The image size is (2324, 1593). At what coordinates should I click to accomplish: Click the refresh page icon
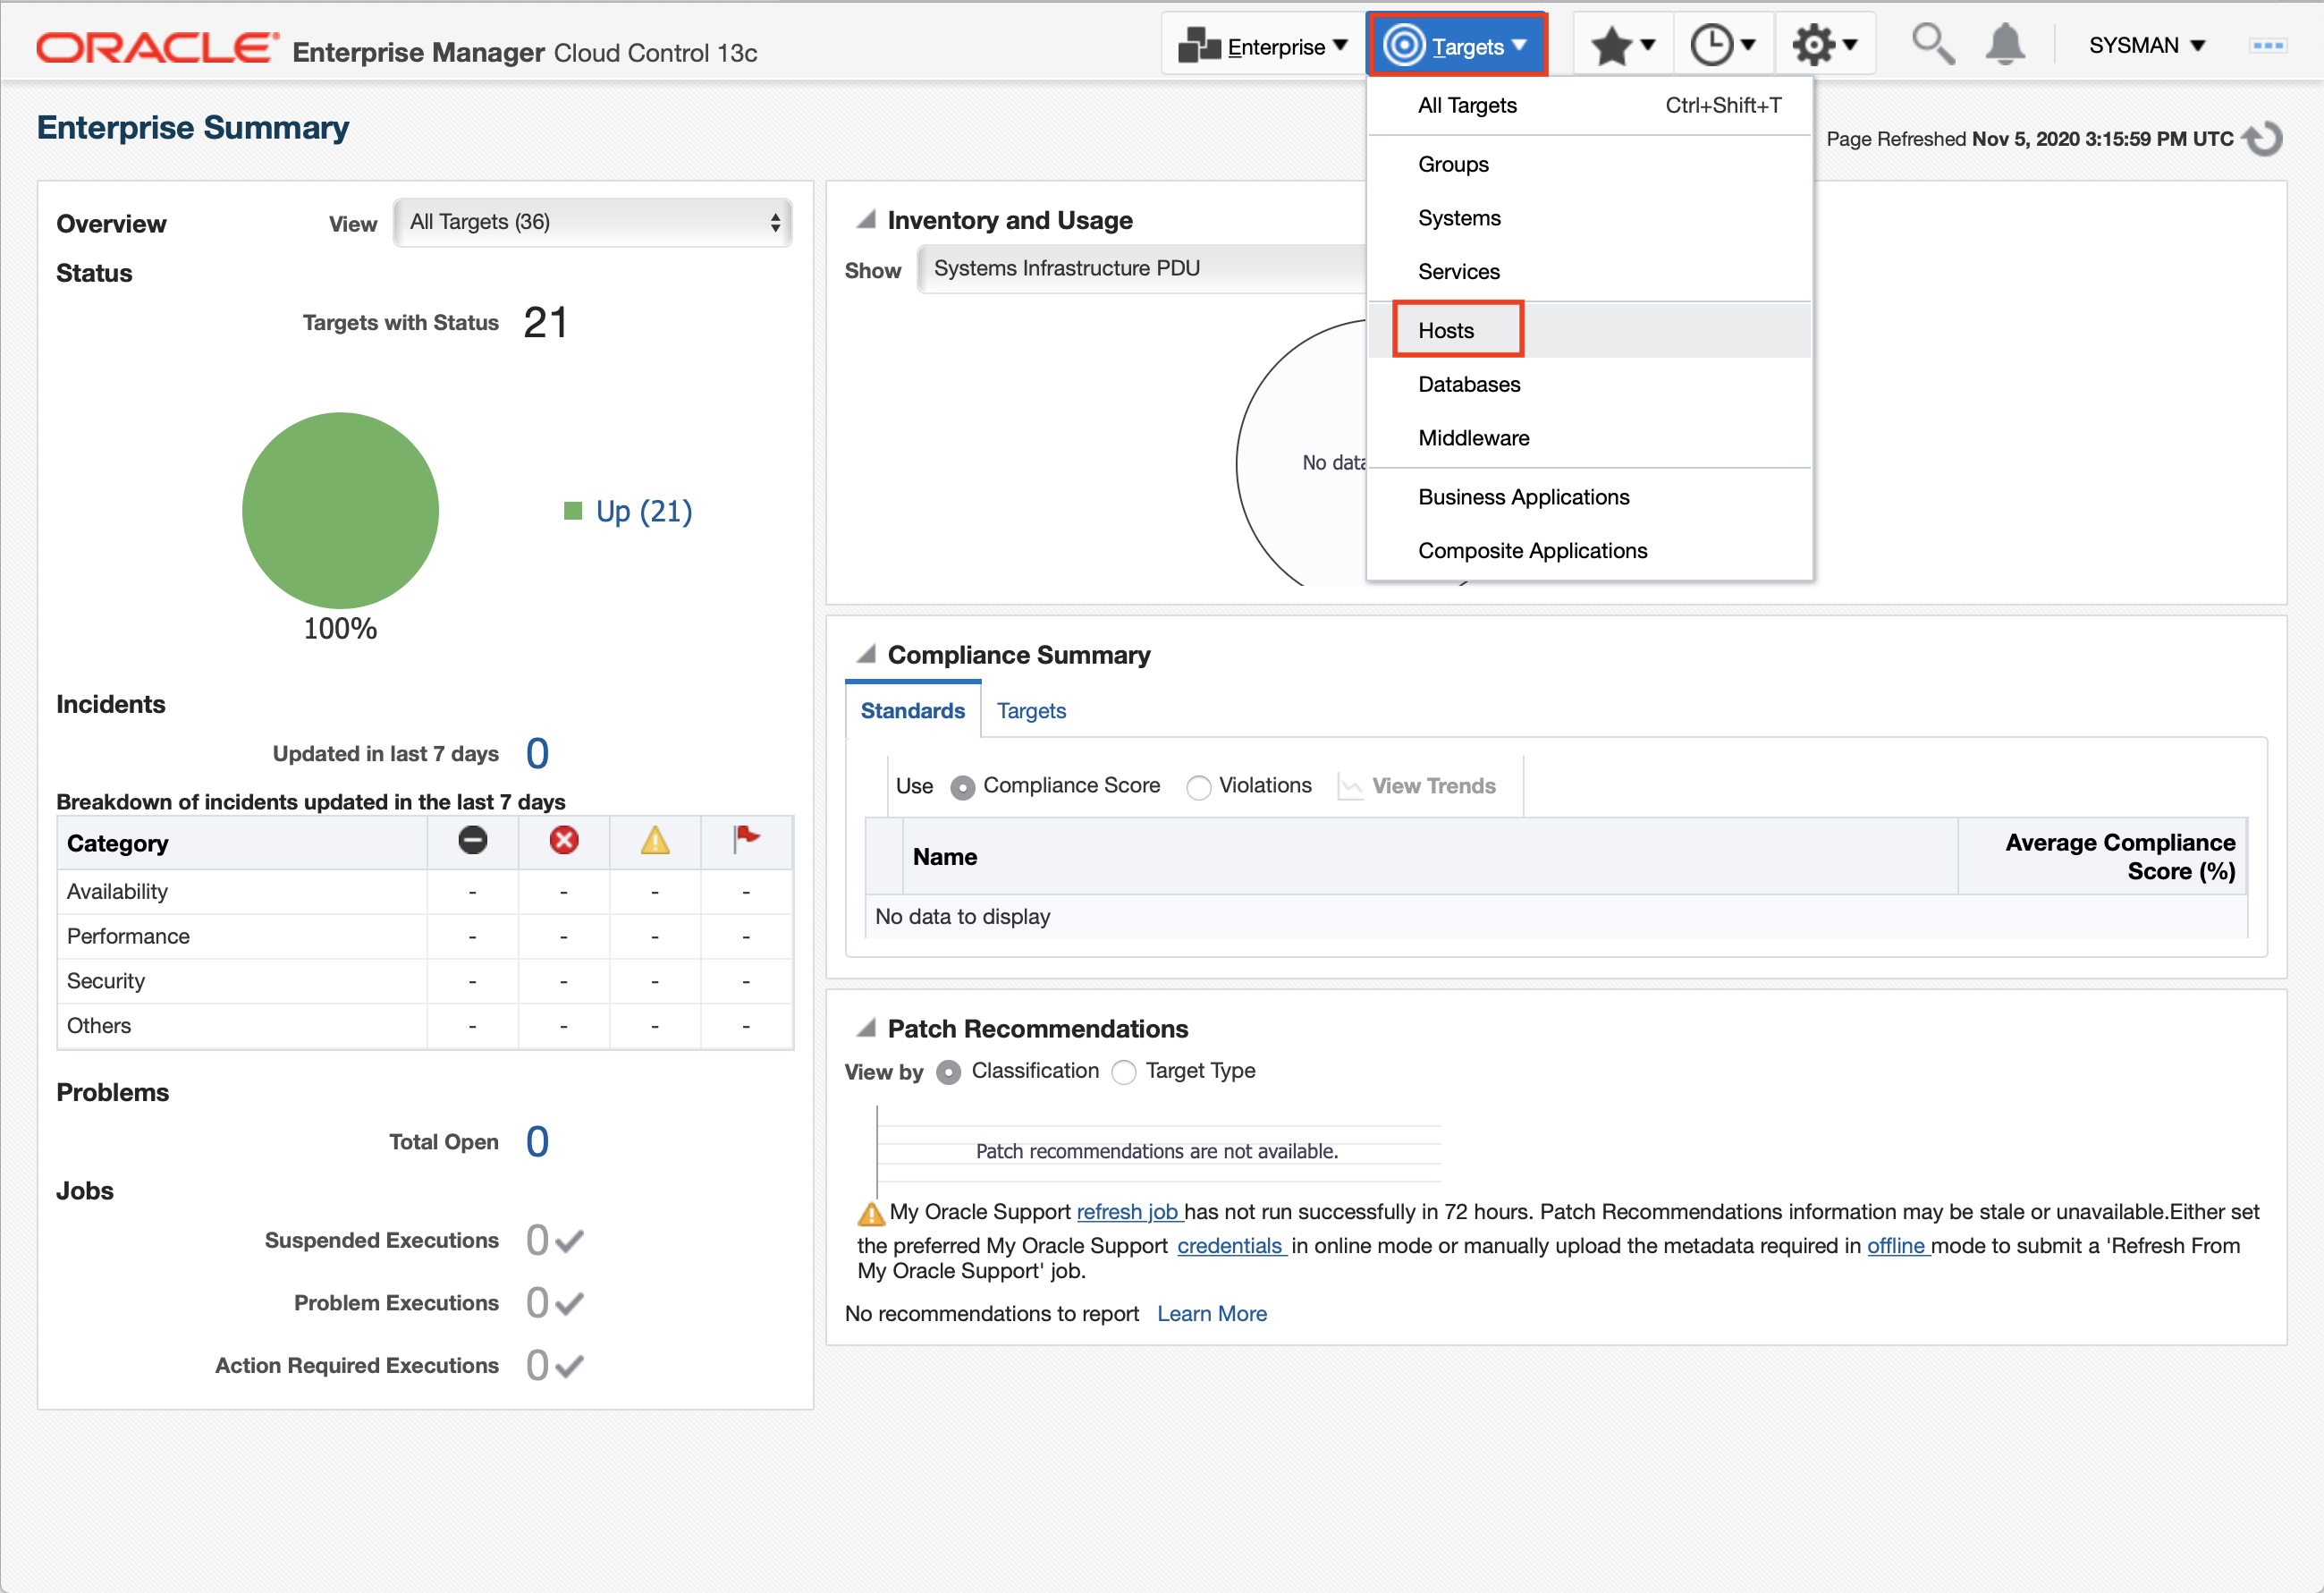click(x=2264, y=138)
